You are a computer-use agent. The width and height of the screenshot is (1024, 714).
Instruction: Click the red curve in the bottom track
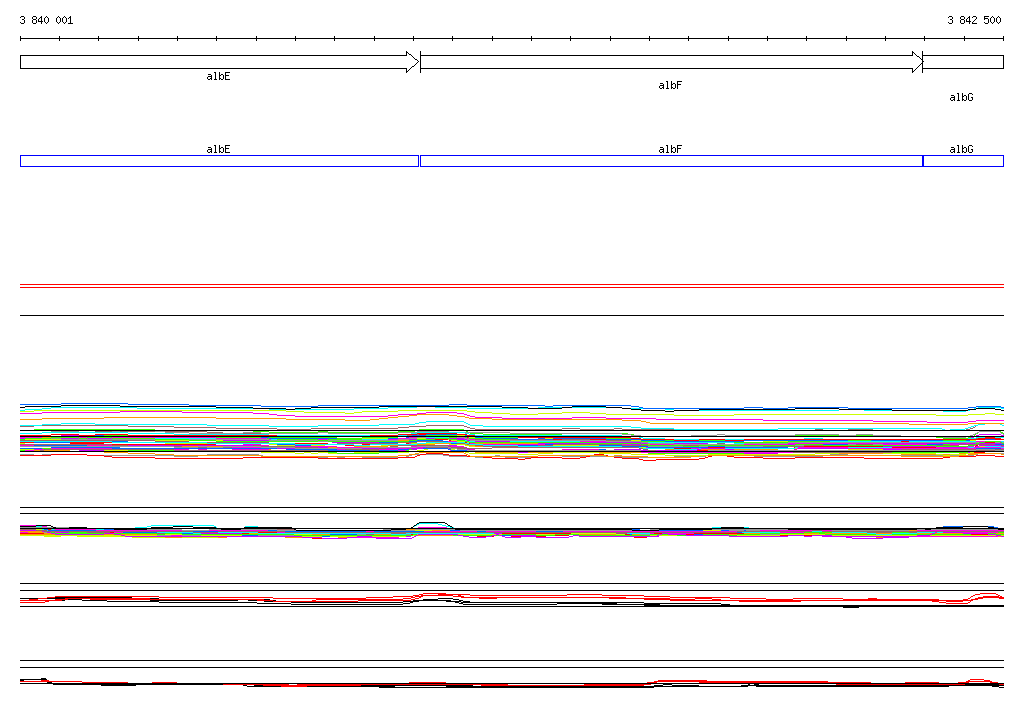[x=700, y=682]
